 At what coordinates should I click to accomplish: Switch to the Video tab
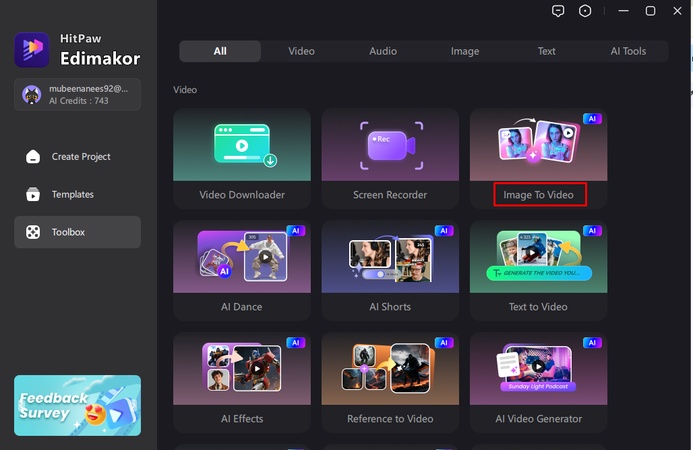point(301,51)
